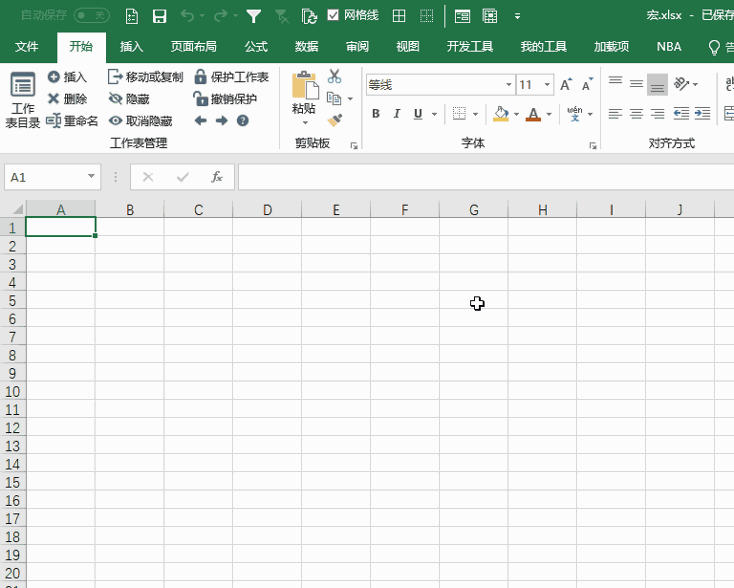This screenshot has height=588, width=734.
Task: Click the Cut scissors icon
Action: point(334,76)
